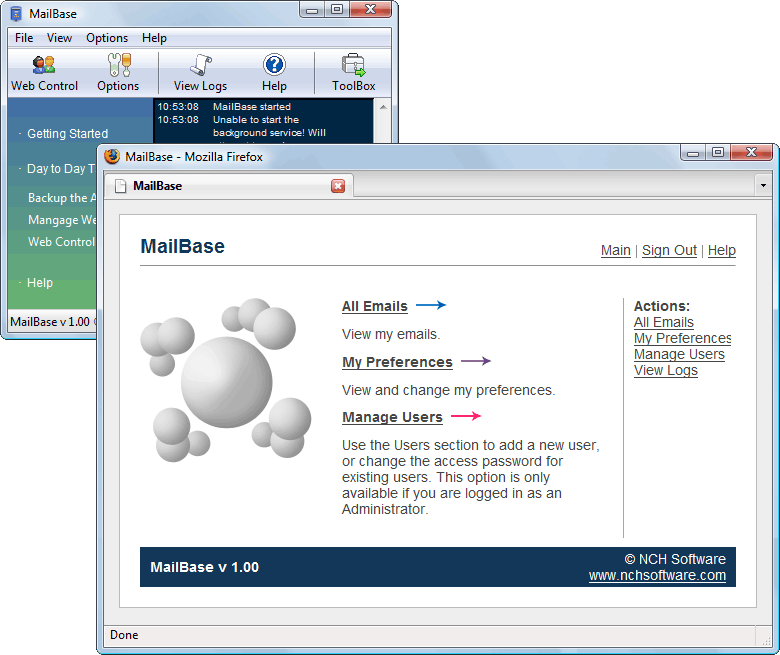Click the Main link in page header
780x655 pixels.
click(x=615, y=250)
